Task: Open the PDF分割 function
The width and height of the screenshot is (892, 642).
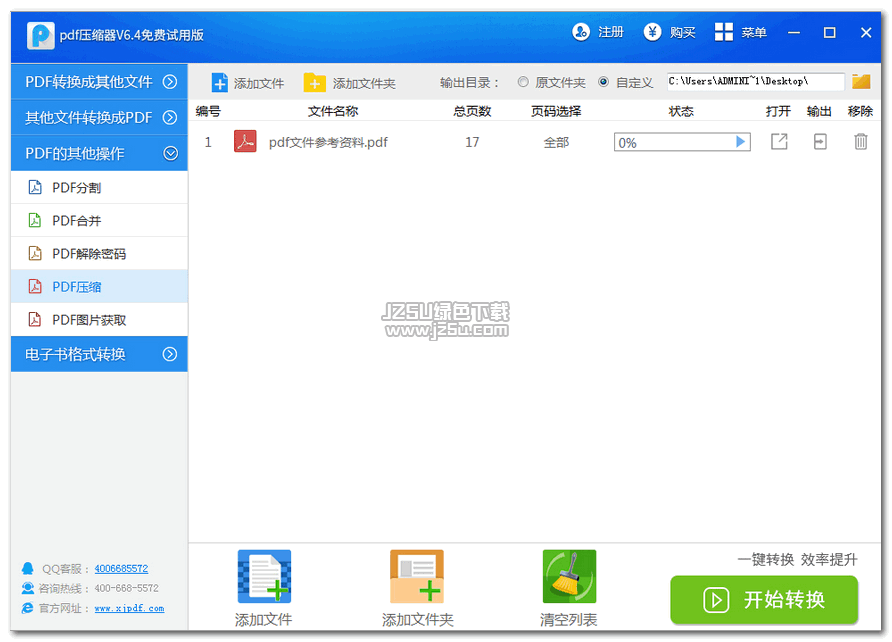Action: point(99,187)
